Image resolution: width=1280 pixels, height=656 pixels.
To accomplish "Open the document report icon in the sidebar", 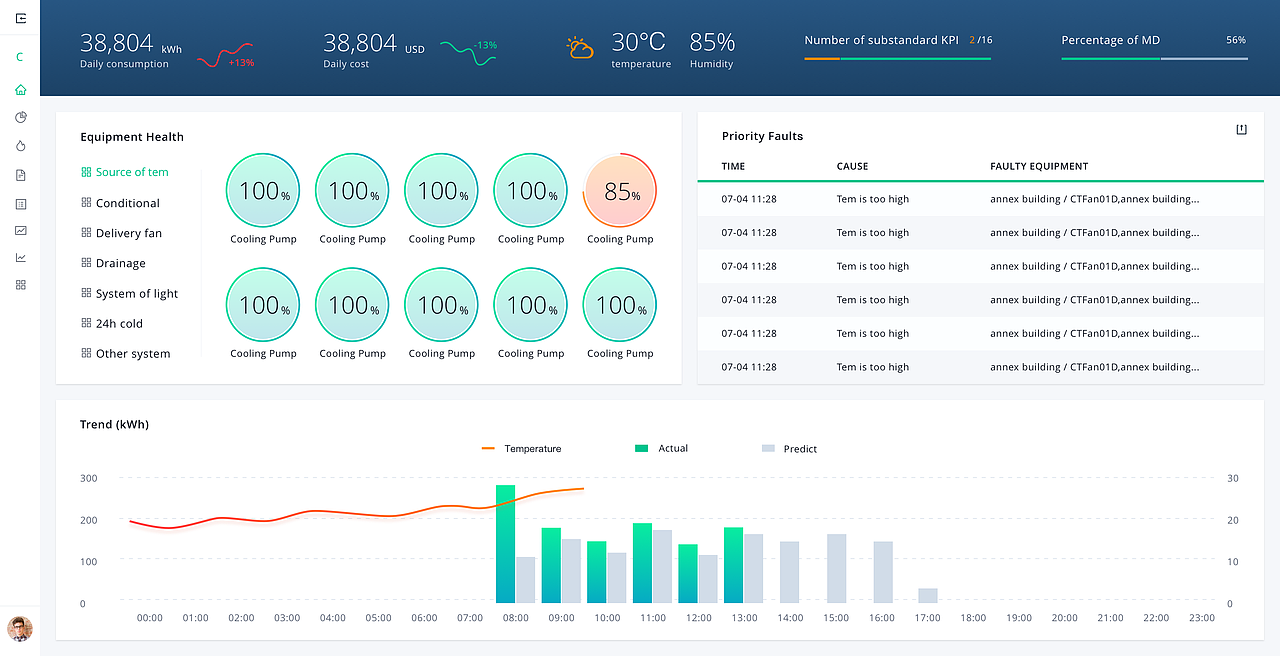I will pyautogui.click(x=21, y=175).
